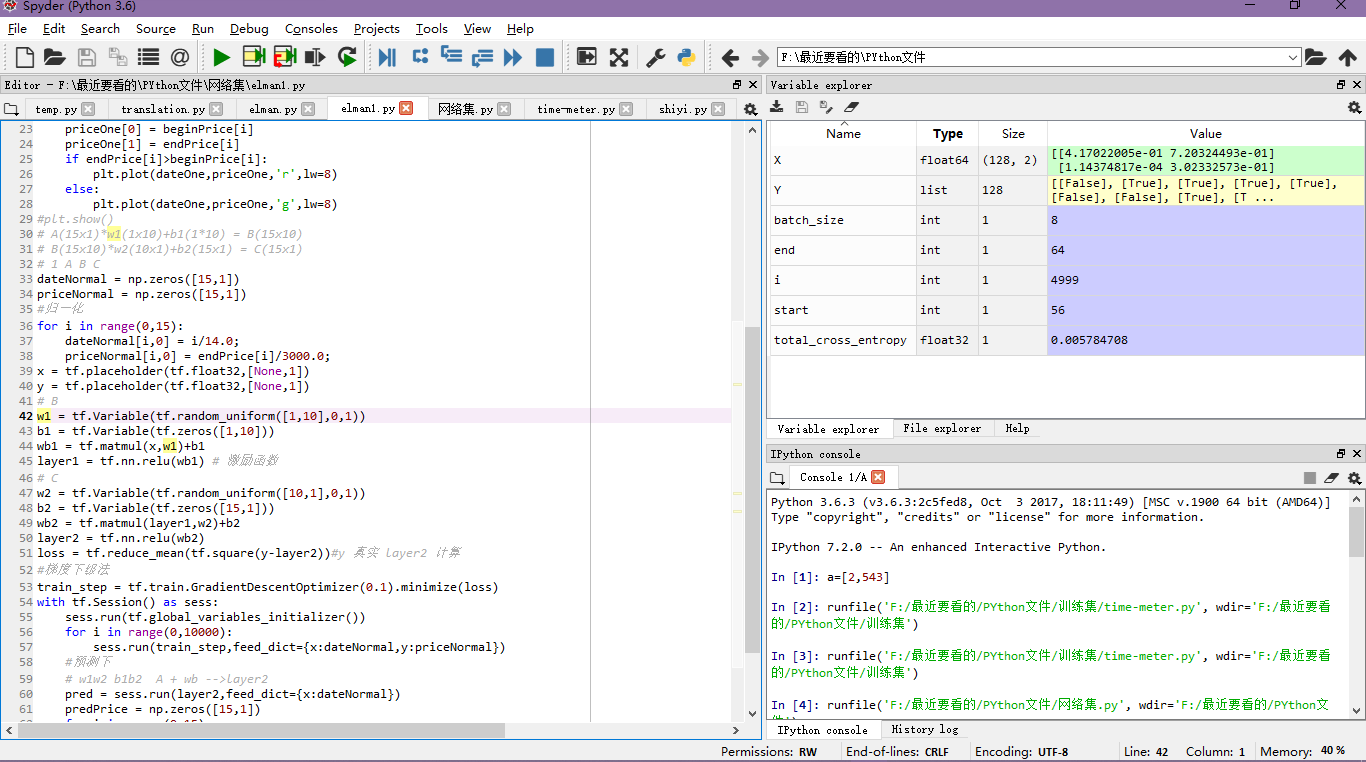The height and width of the screenshot is (762, 1366).
Task: Select the total_cross_entropy variable row
Action: point(840,340)
